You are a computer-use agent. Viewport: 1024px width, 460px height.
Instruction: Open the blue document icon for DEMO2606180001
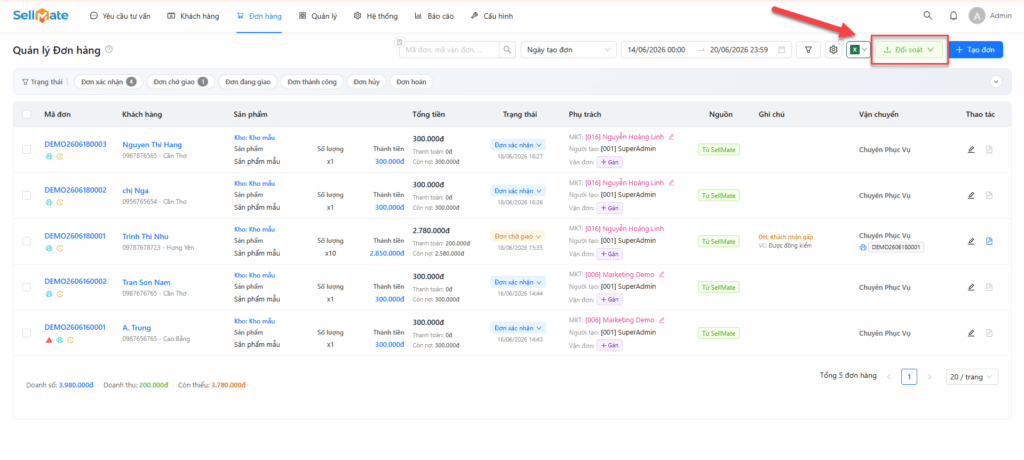coord(989,241)
